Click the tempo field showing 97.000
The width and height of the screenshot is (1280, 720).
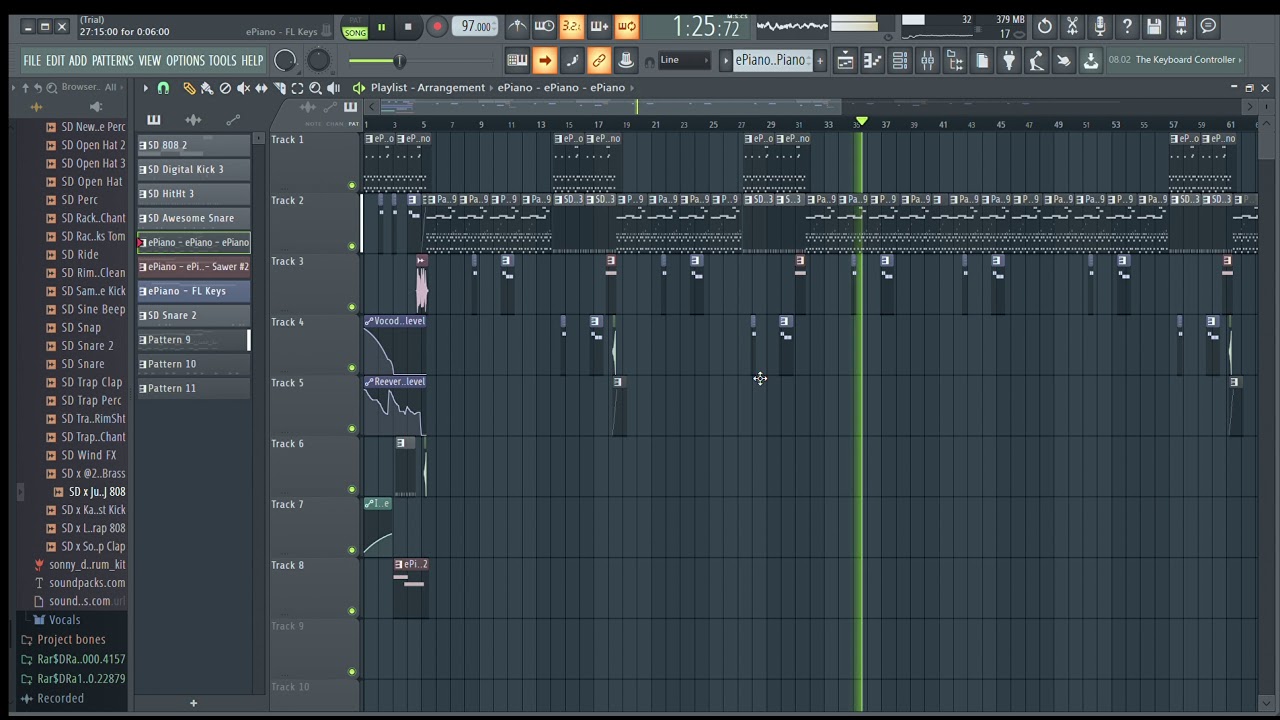(x=476, y=27)
